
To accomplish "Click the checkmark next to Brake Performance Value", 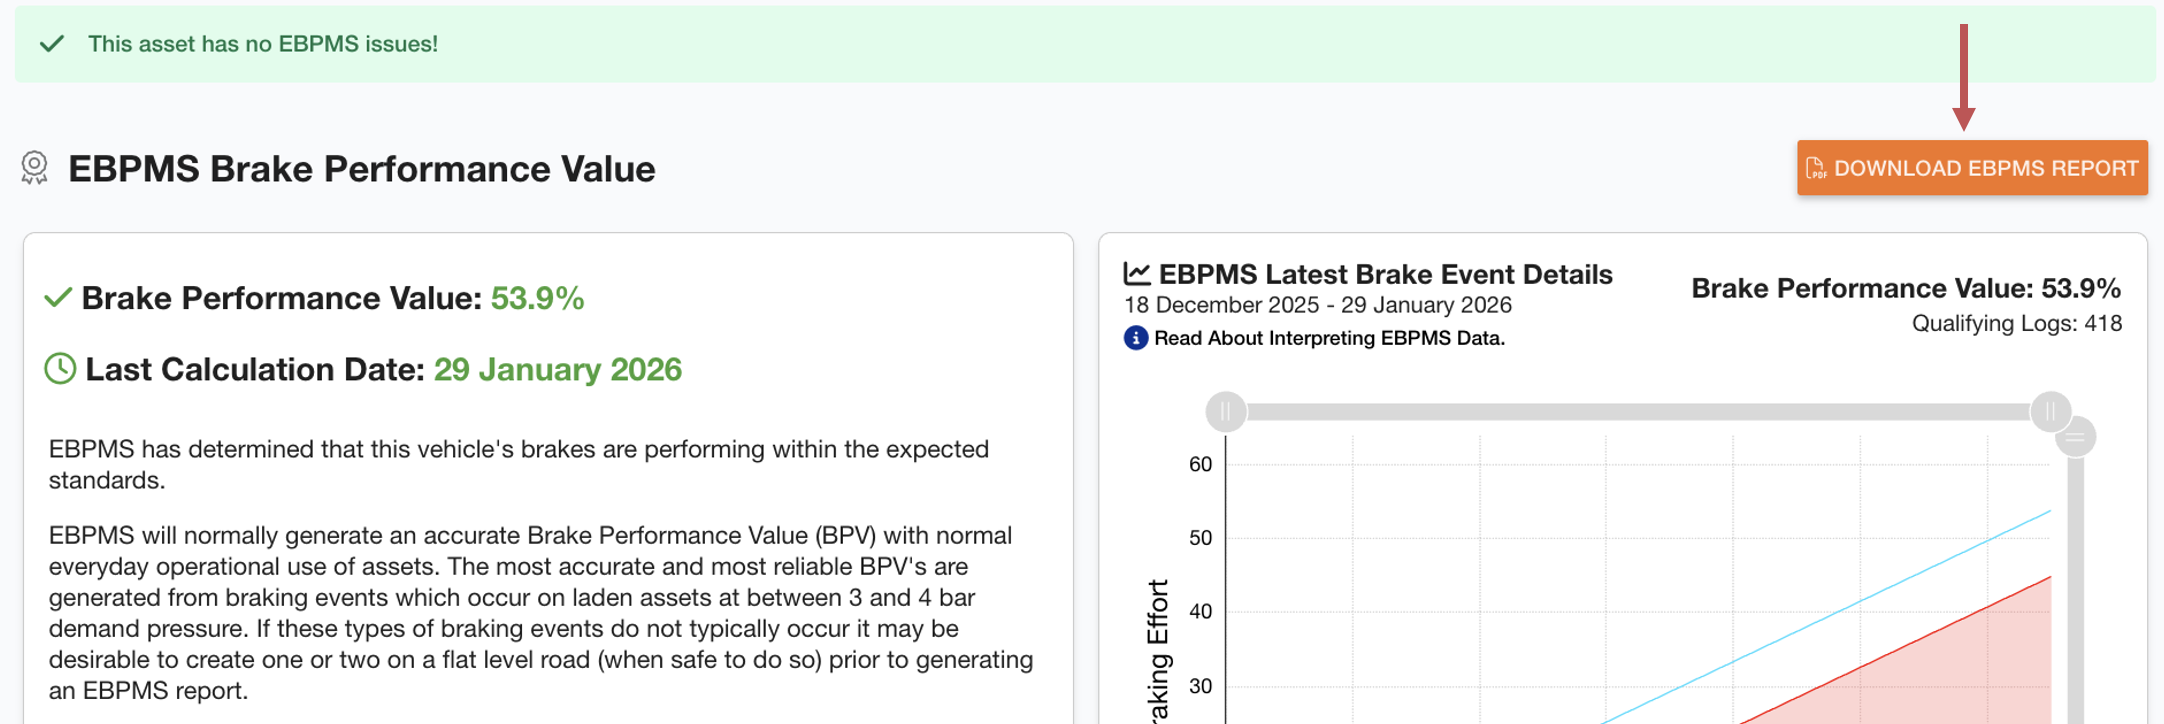I will (58, 297).
